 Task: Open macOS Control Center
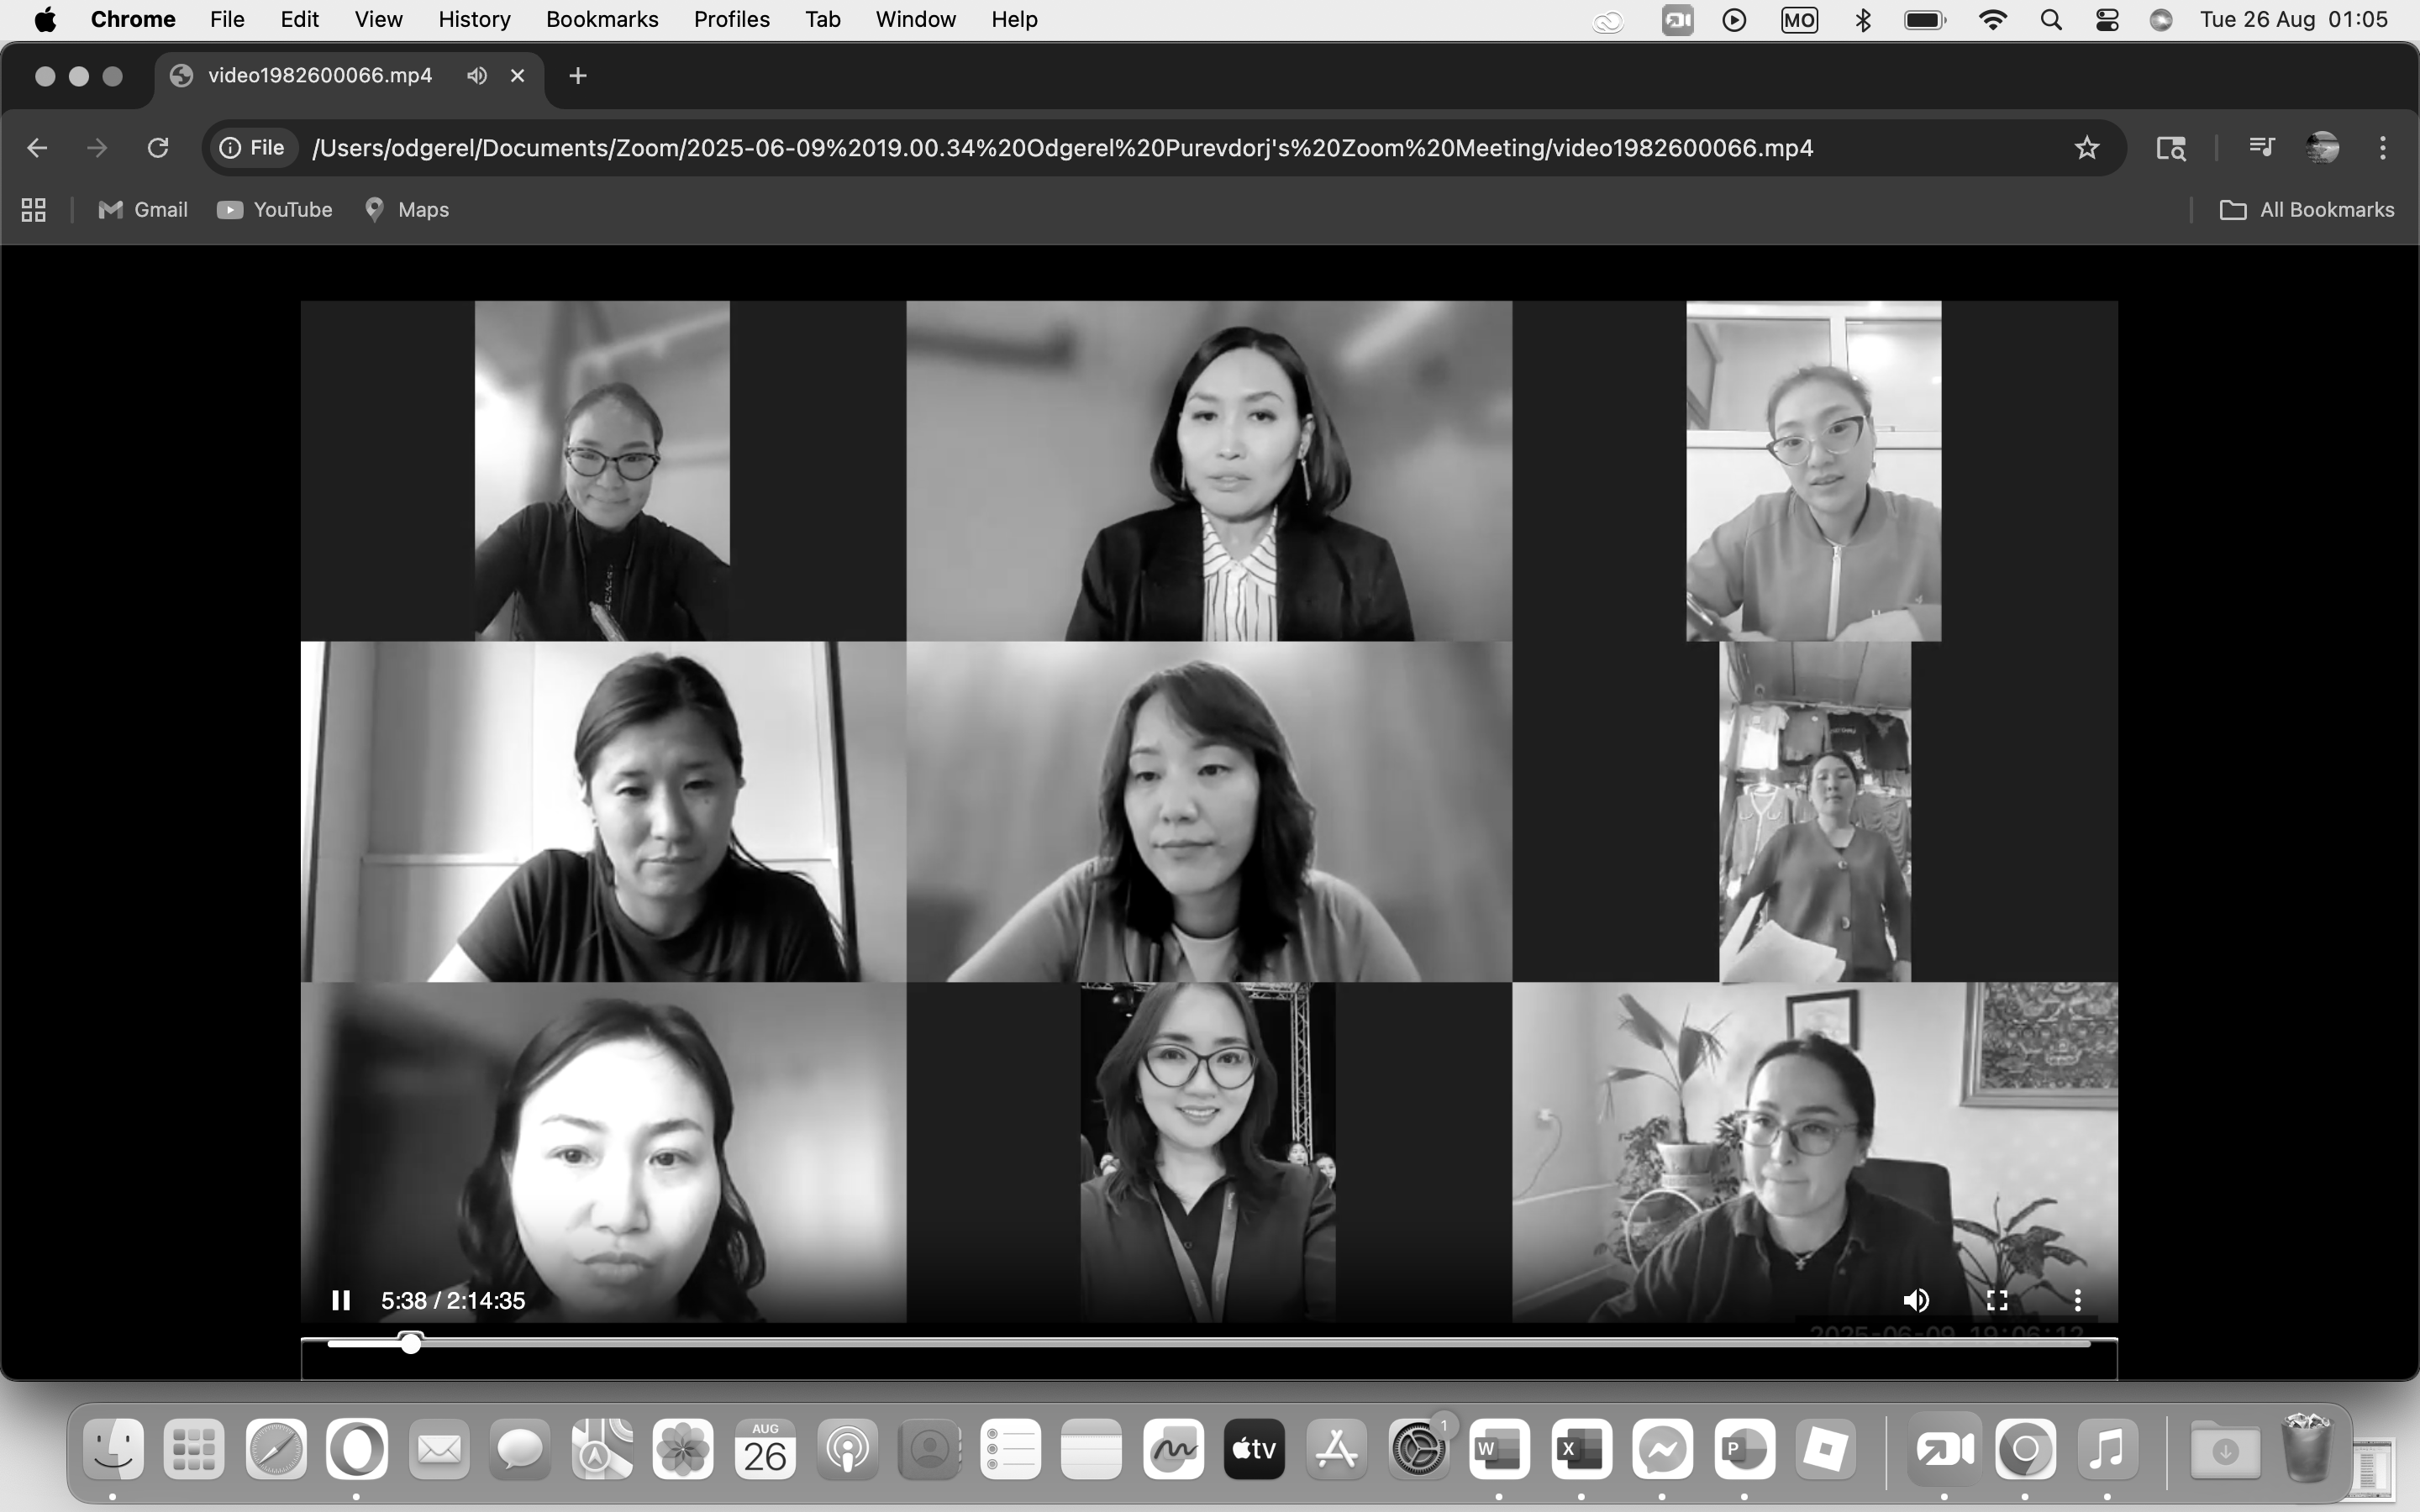(x=2107, y=20)
